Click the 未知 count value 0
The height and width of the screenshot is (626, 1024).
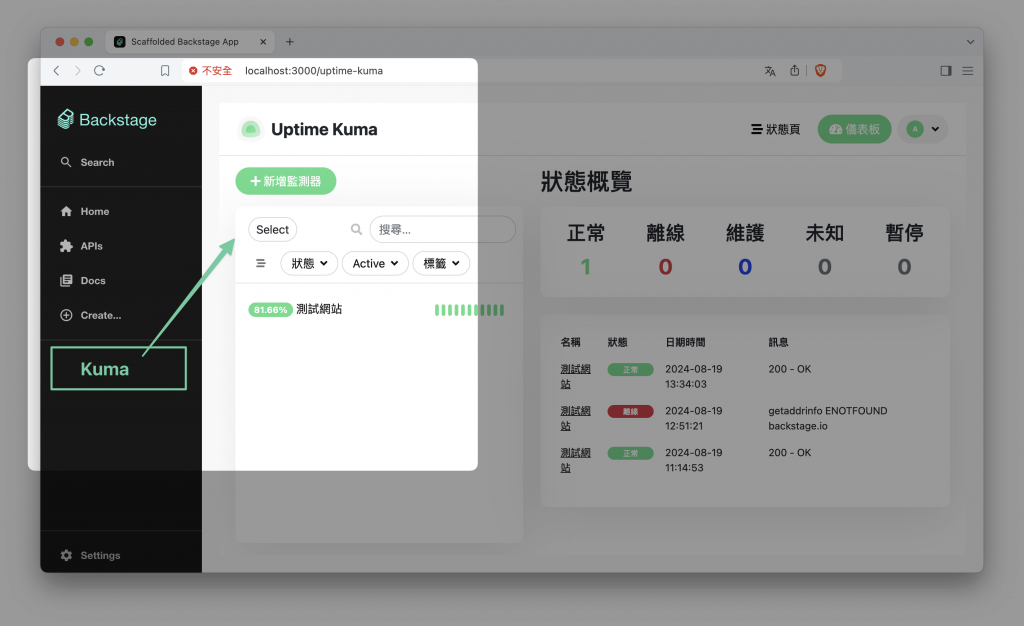click(x=825, y=266)
